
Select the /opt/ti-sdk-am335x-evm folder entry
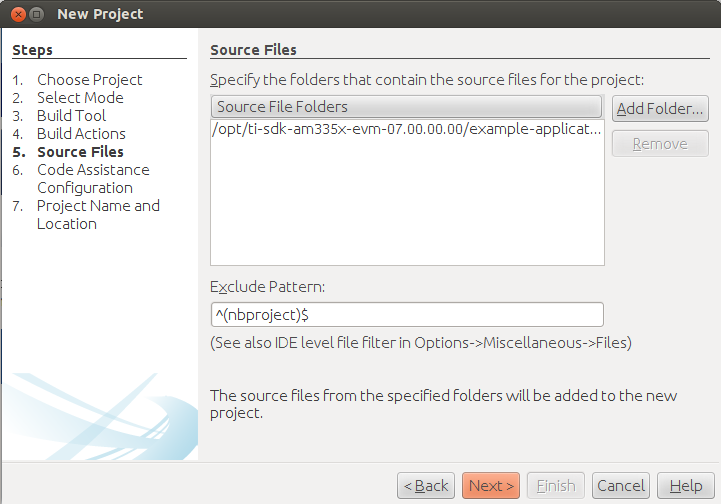tap(406, 129)
